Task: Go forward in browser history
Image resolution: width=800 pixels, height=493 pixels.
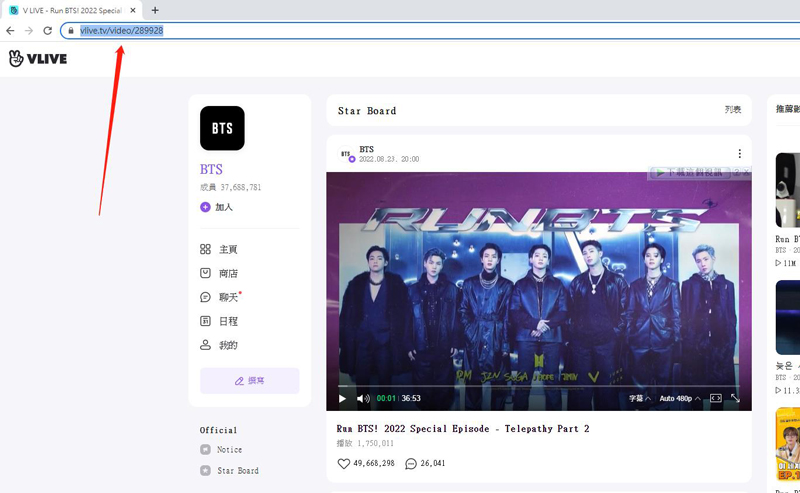Action: (x=29, y=31)
